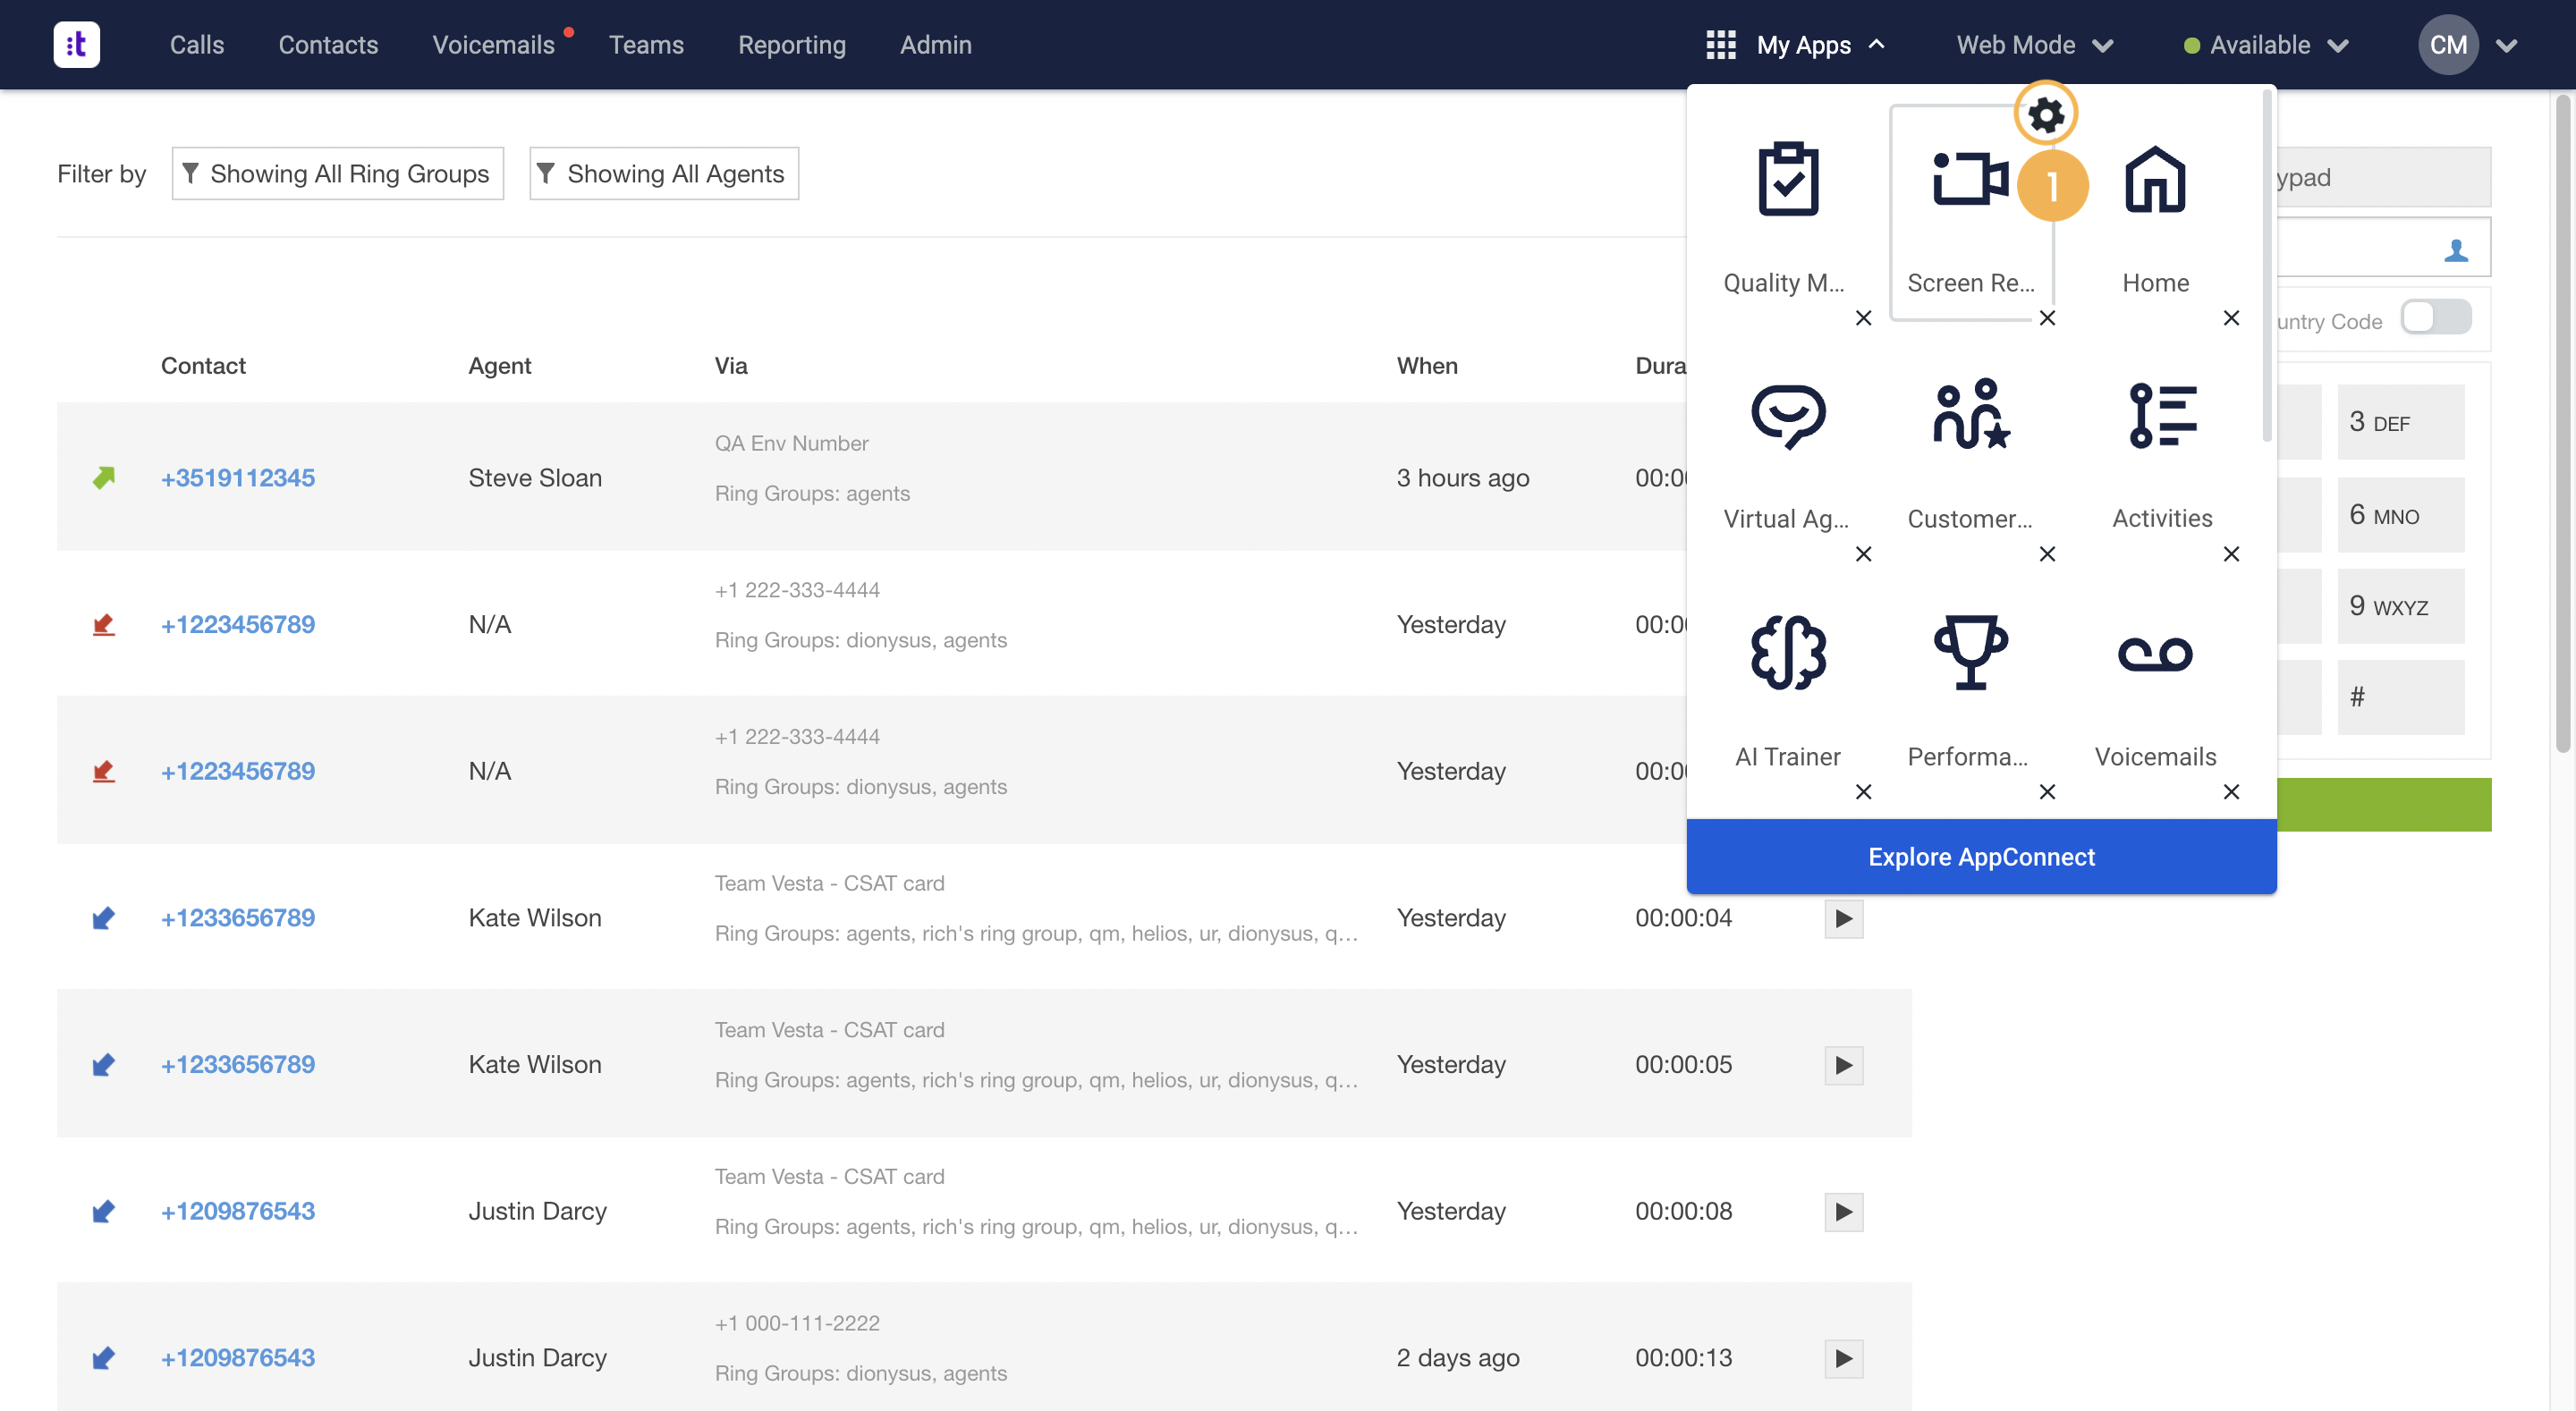Click the Explore AppConnect button
The image size is (2576, 1411).
point(1980,857)
